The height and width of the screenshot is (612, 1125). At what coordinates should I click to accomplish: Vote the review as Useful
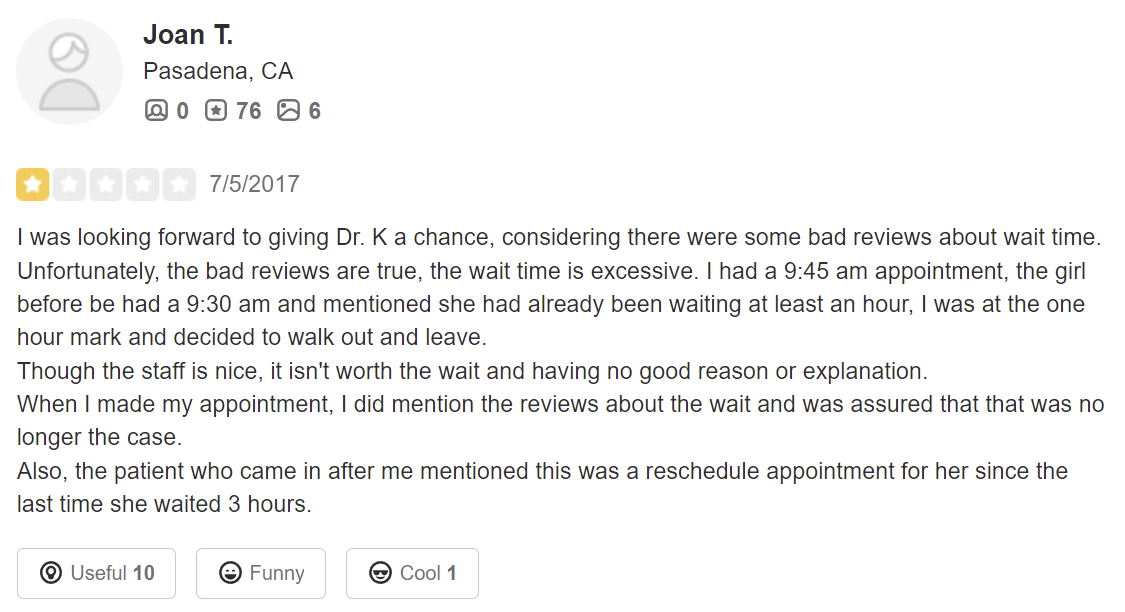coord(96,573)
